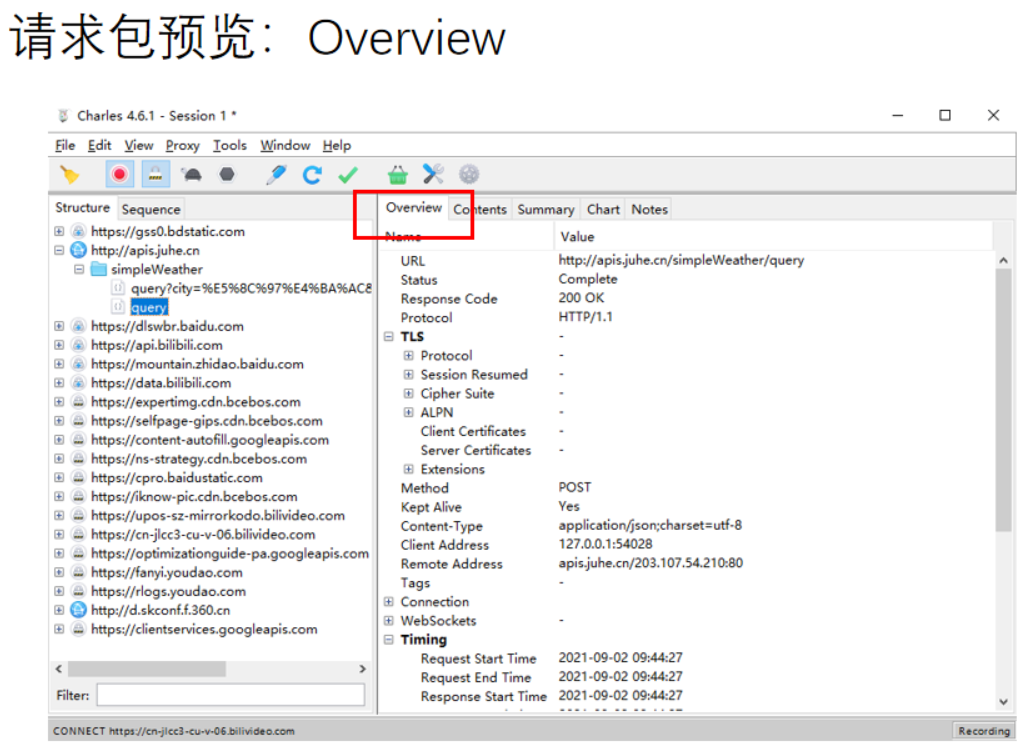Viewport: 1030px width, 745px height.
Task: Select query?city= request under simpleWeather
Action: click(x=251, y=288)
